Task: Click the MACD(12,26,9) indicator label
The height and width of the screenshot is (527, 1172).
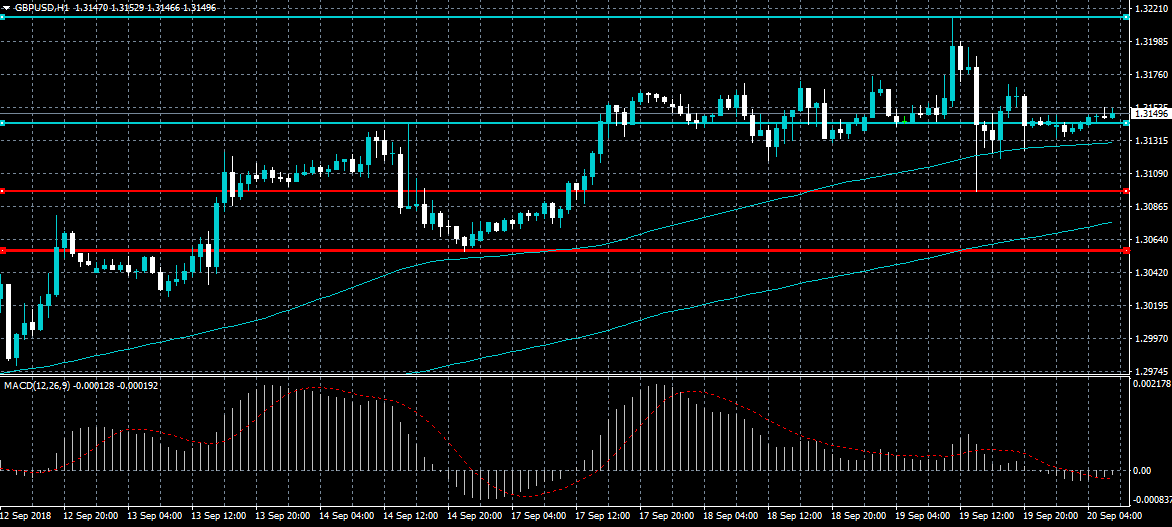Action: pyautogui.click(x=37, y=386)
